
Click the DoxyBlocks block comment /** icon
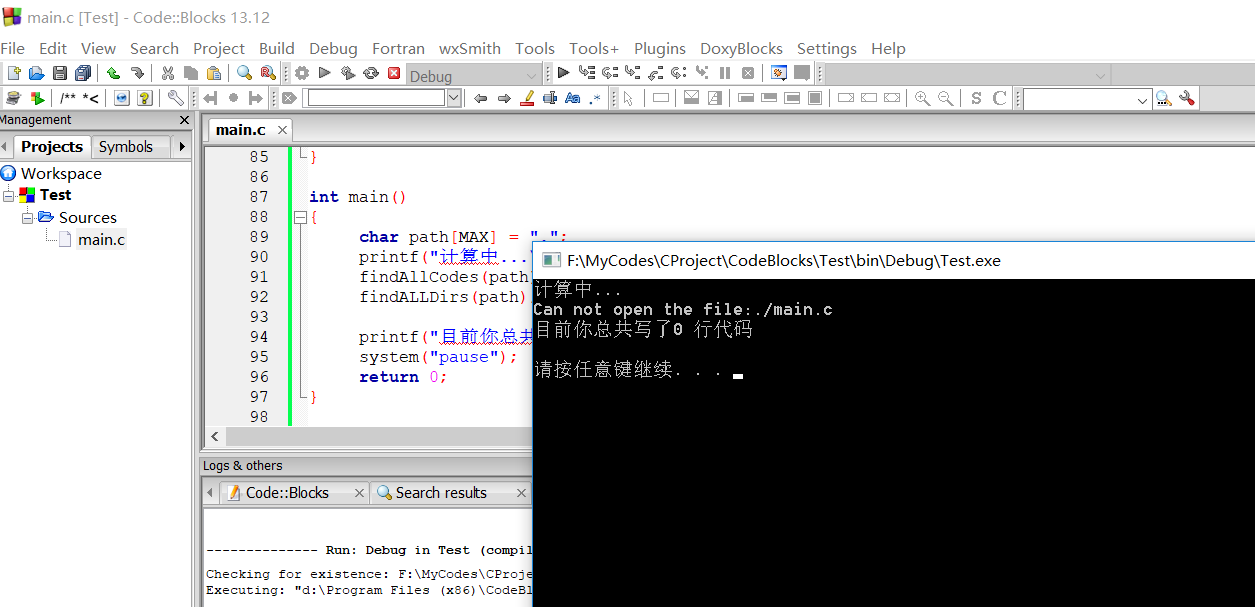point(68,98)
